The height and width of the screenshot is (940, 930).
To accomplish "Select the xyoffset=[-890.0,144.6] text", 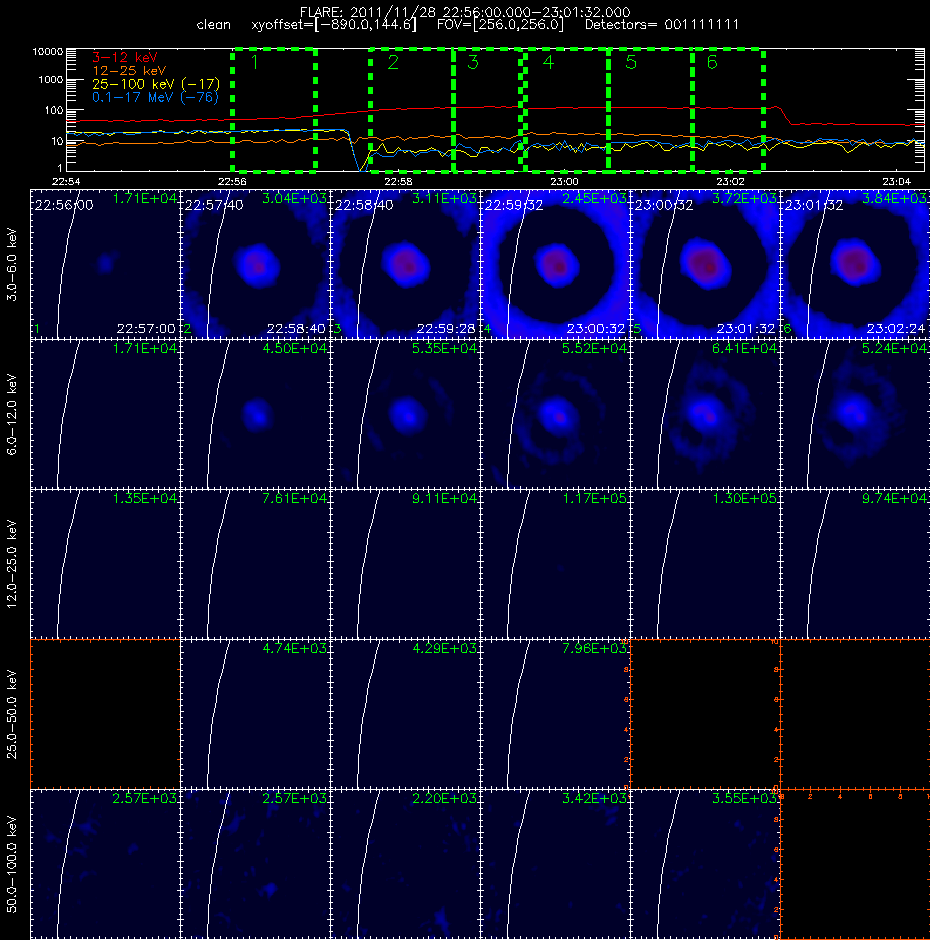I will click(x=333, y=25).
